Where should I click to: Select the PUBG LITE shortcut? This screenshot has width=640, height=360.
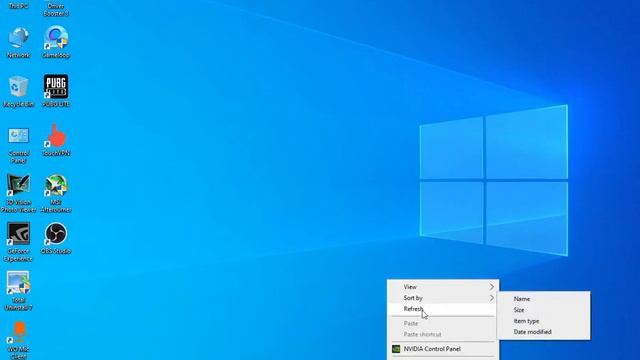[x=56, y=91]
